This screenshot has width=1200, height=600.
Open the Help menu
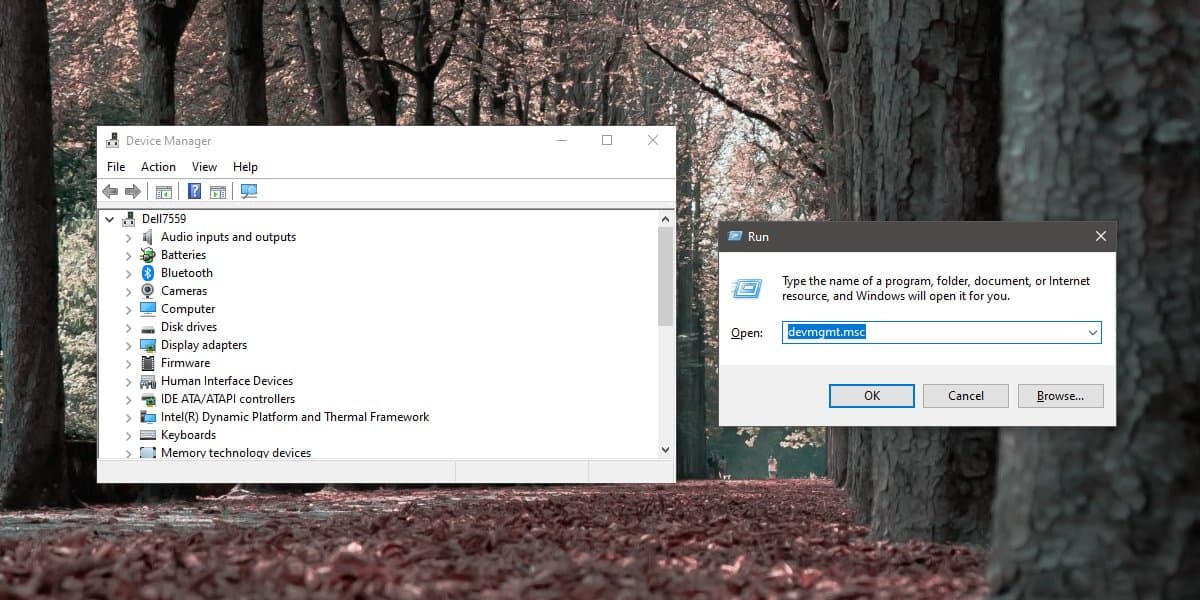[245, 167]
